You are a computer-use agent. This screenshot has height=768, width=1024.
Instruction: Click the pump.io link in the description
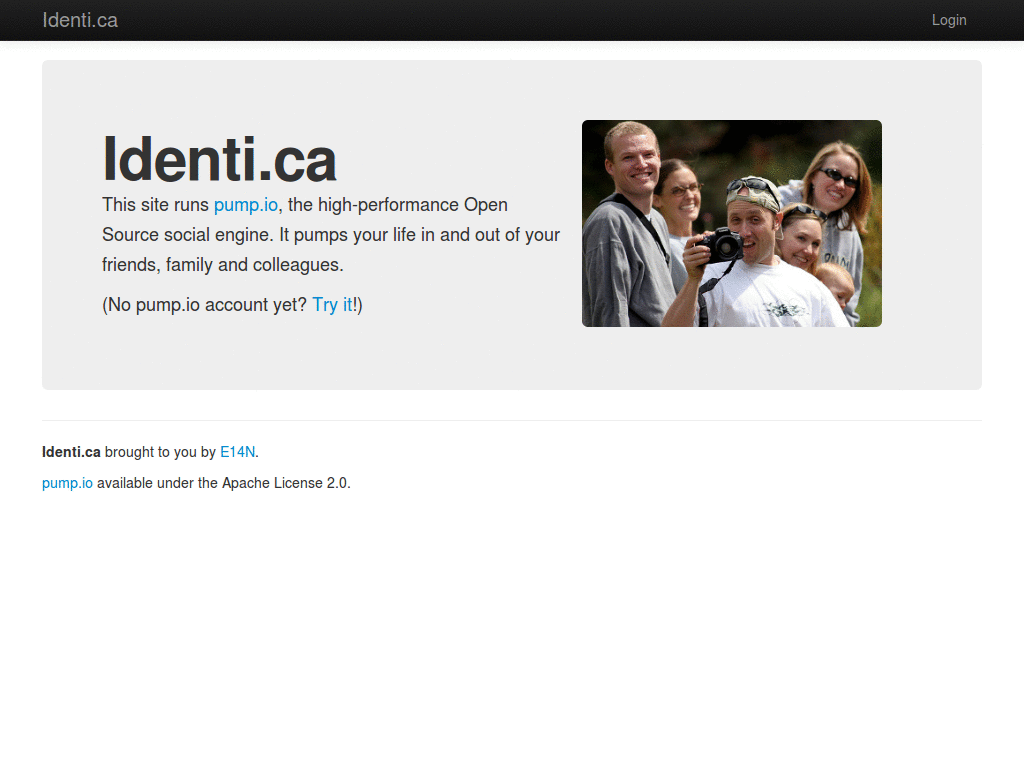click(x=246, y=204)
